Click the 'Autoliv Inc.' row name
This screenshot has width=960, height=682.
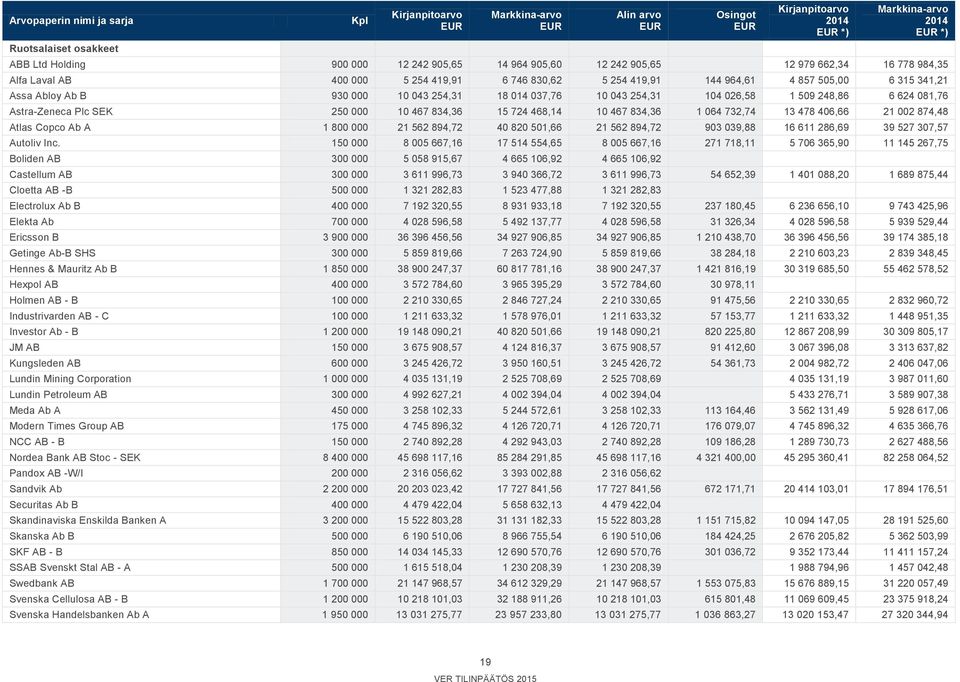pos(35,143)
